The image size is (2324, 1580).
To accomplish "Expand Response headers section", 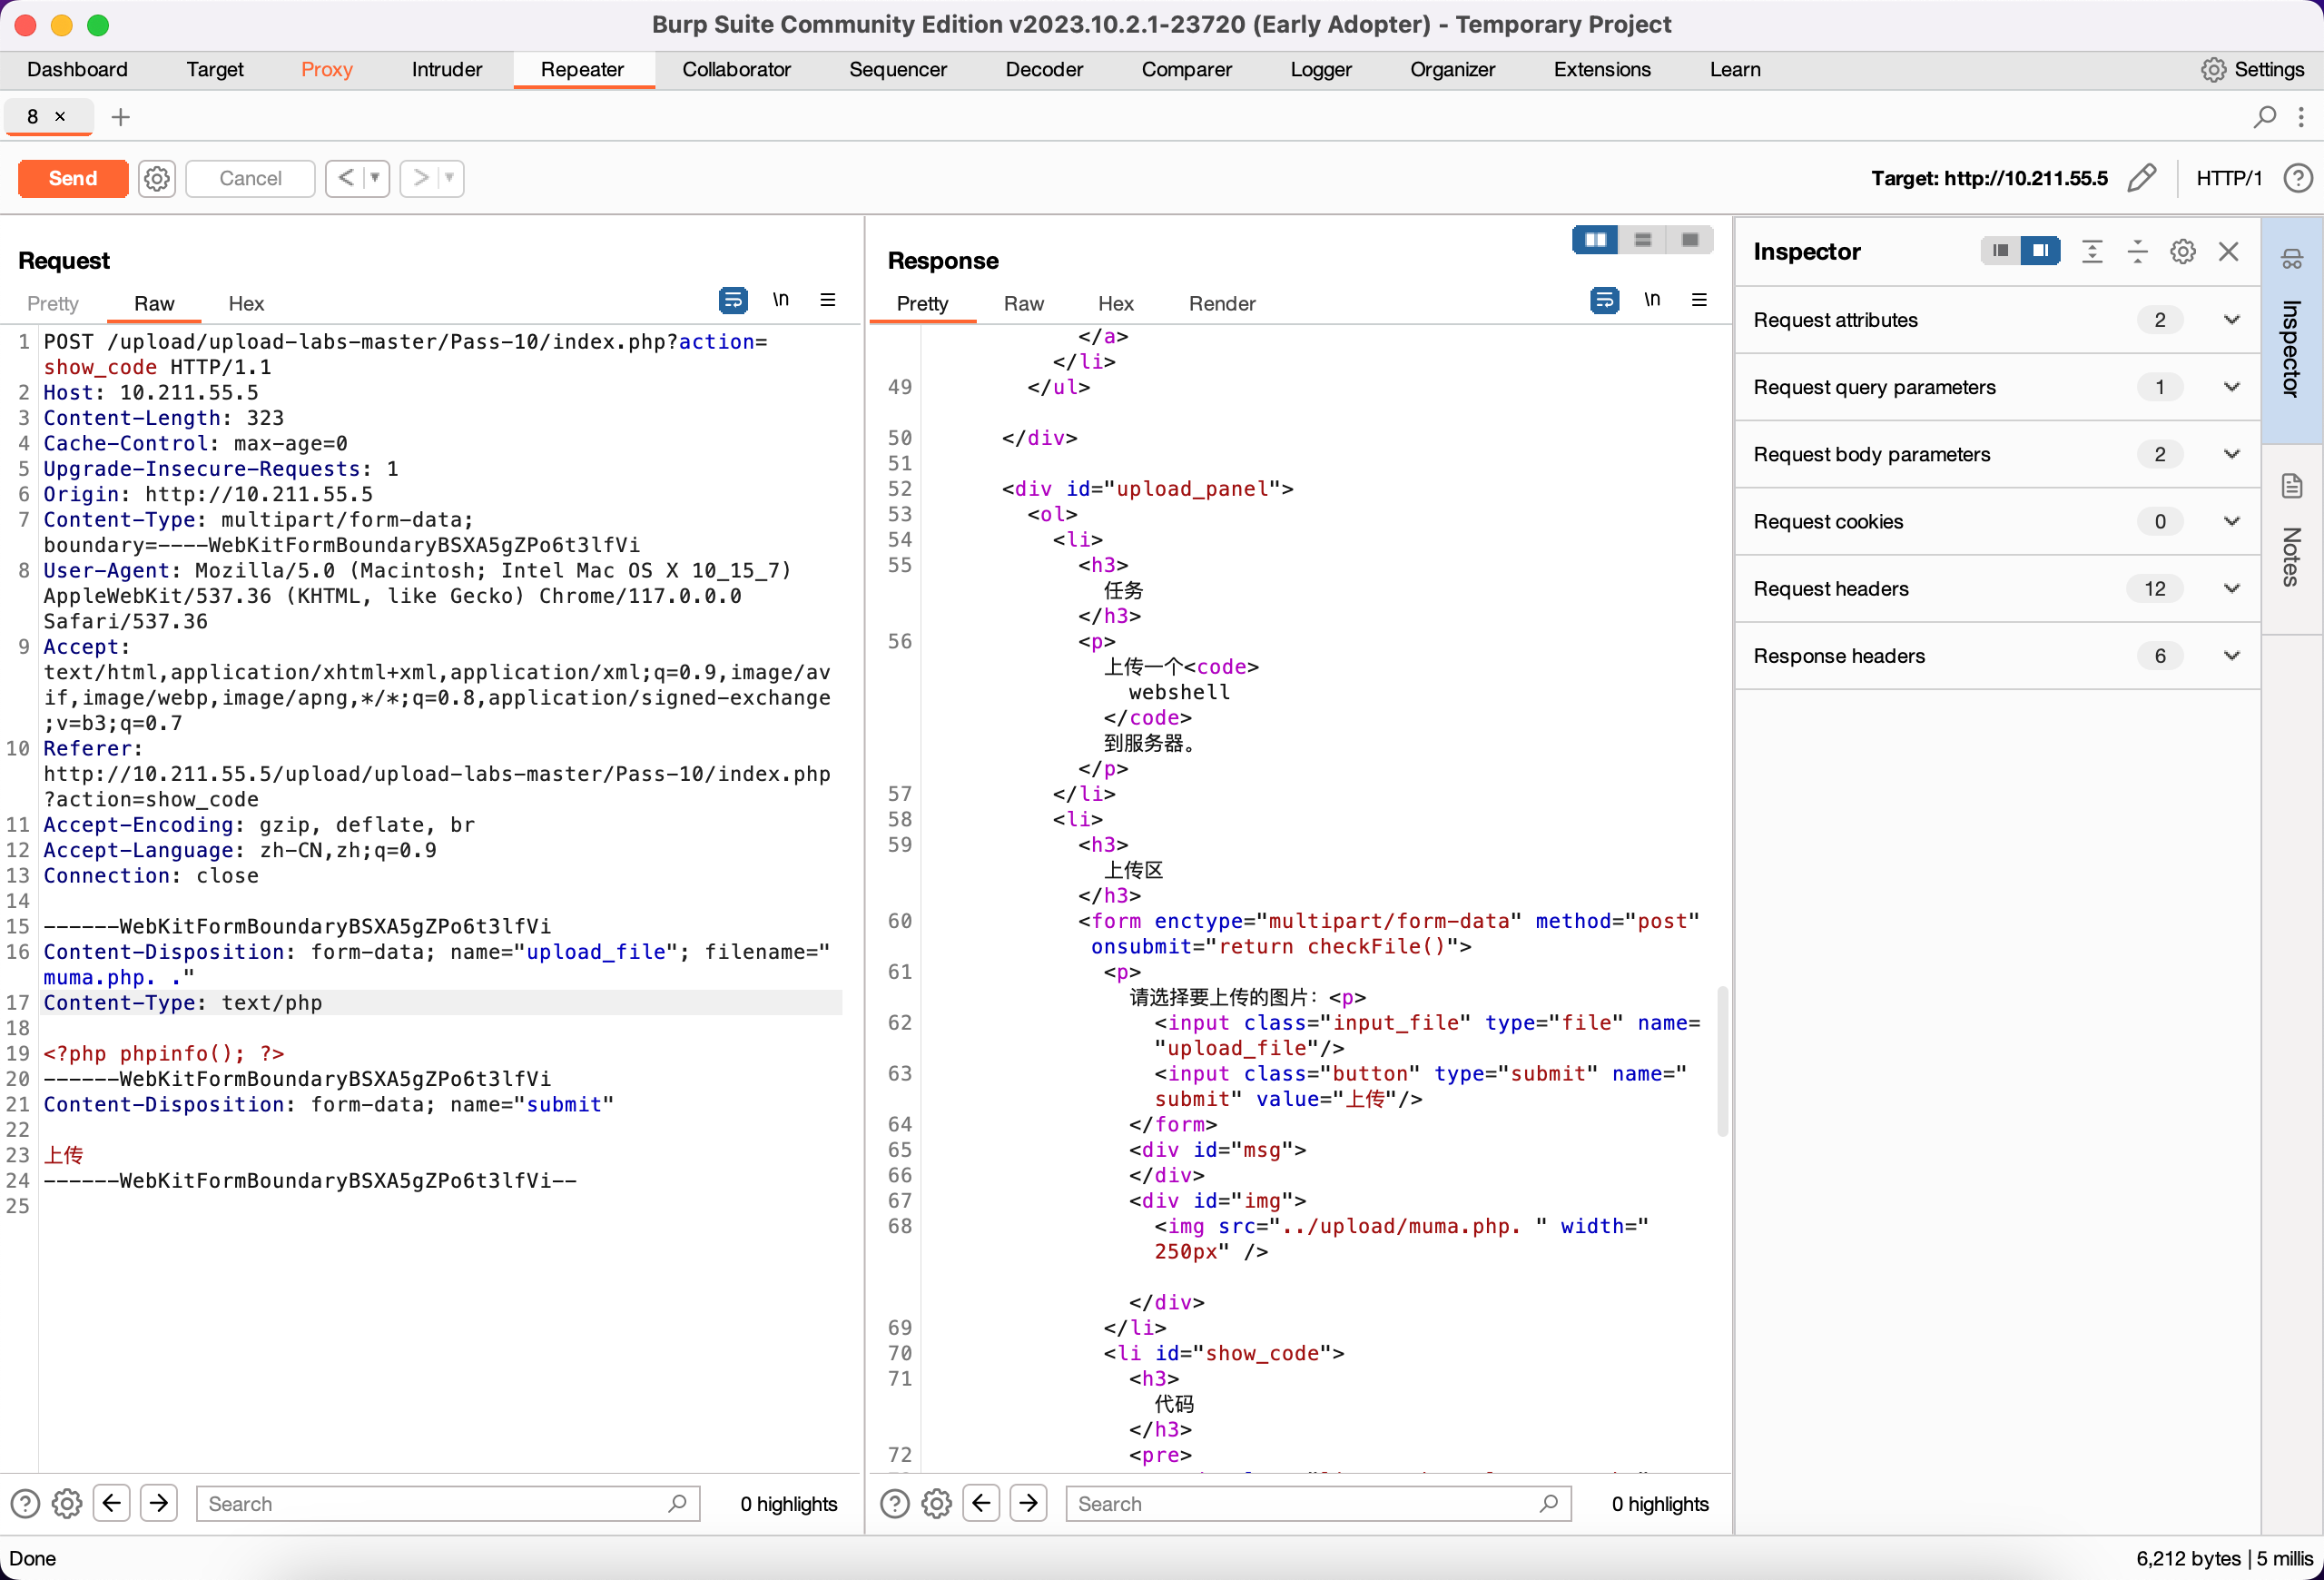I will [x=1997, y=655].
